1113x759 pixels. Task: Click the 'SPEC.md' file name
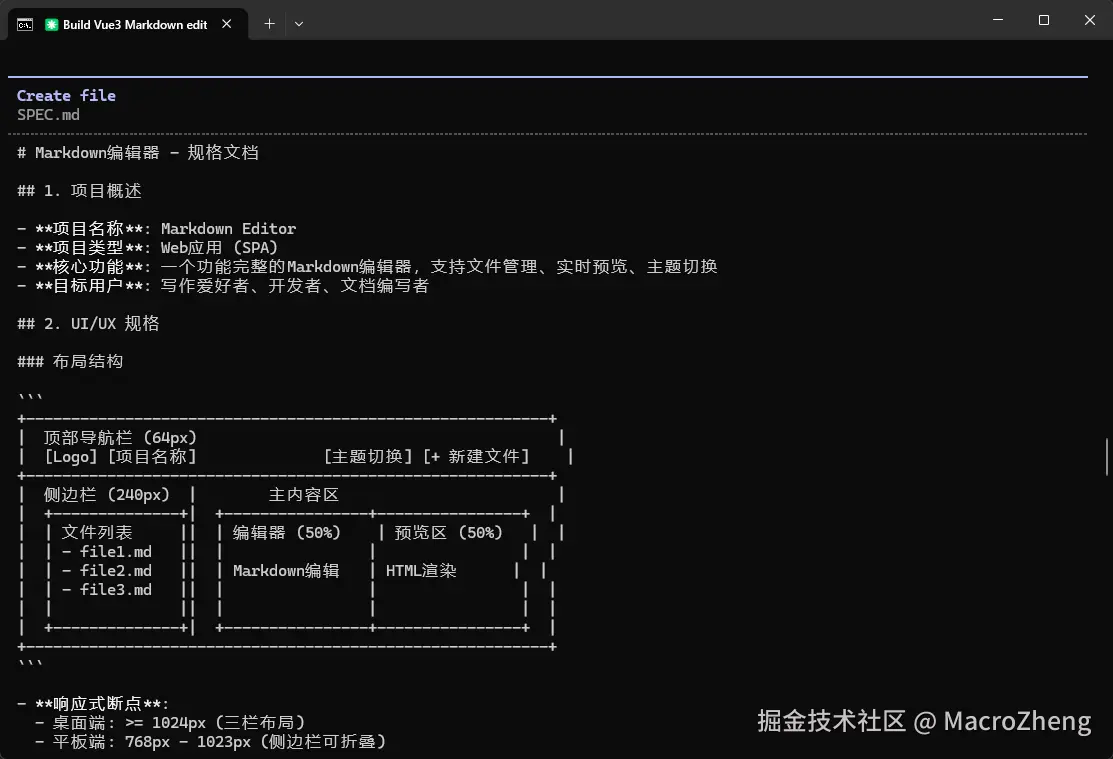tap(48, 114)
